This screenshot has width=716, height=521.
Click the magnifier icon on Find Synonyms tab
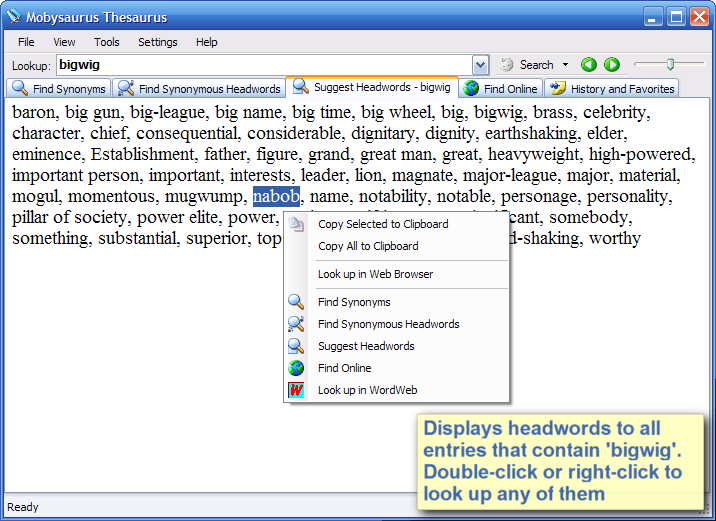[x=20, y=88]
